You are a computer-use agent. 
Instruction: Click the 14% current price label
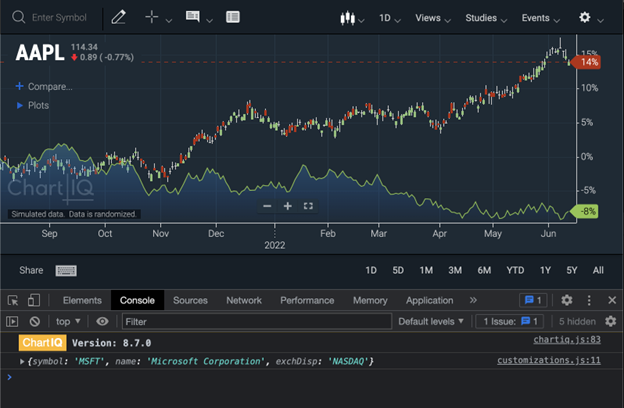(587, 62)
